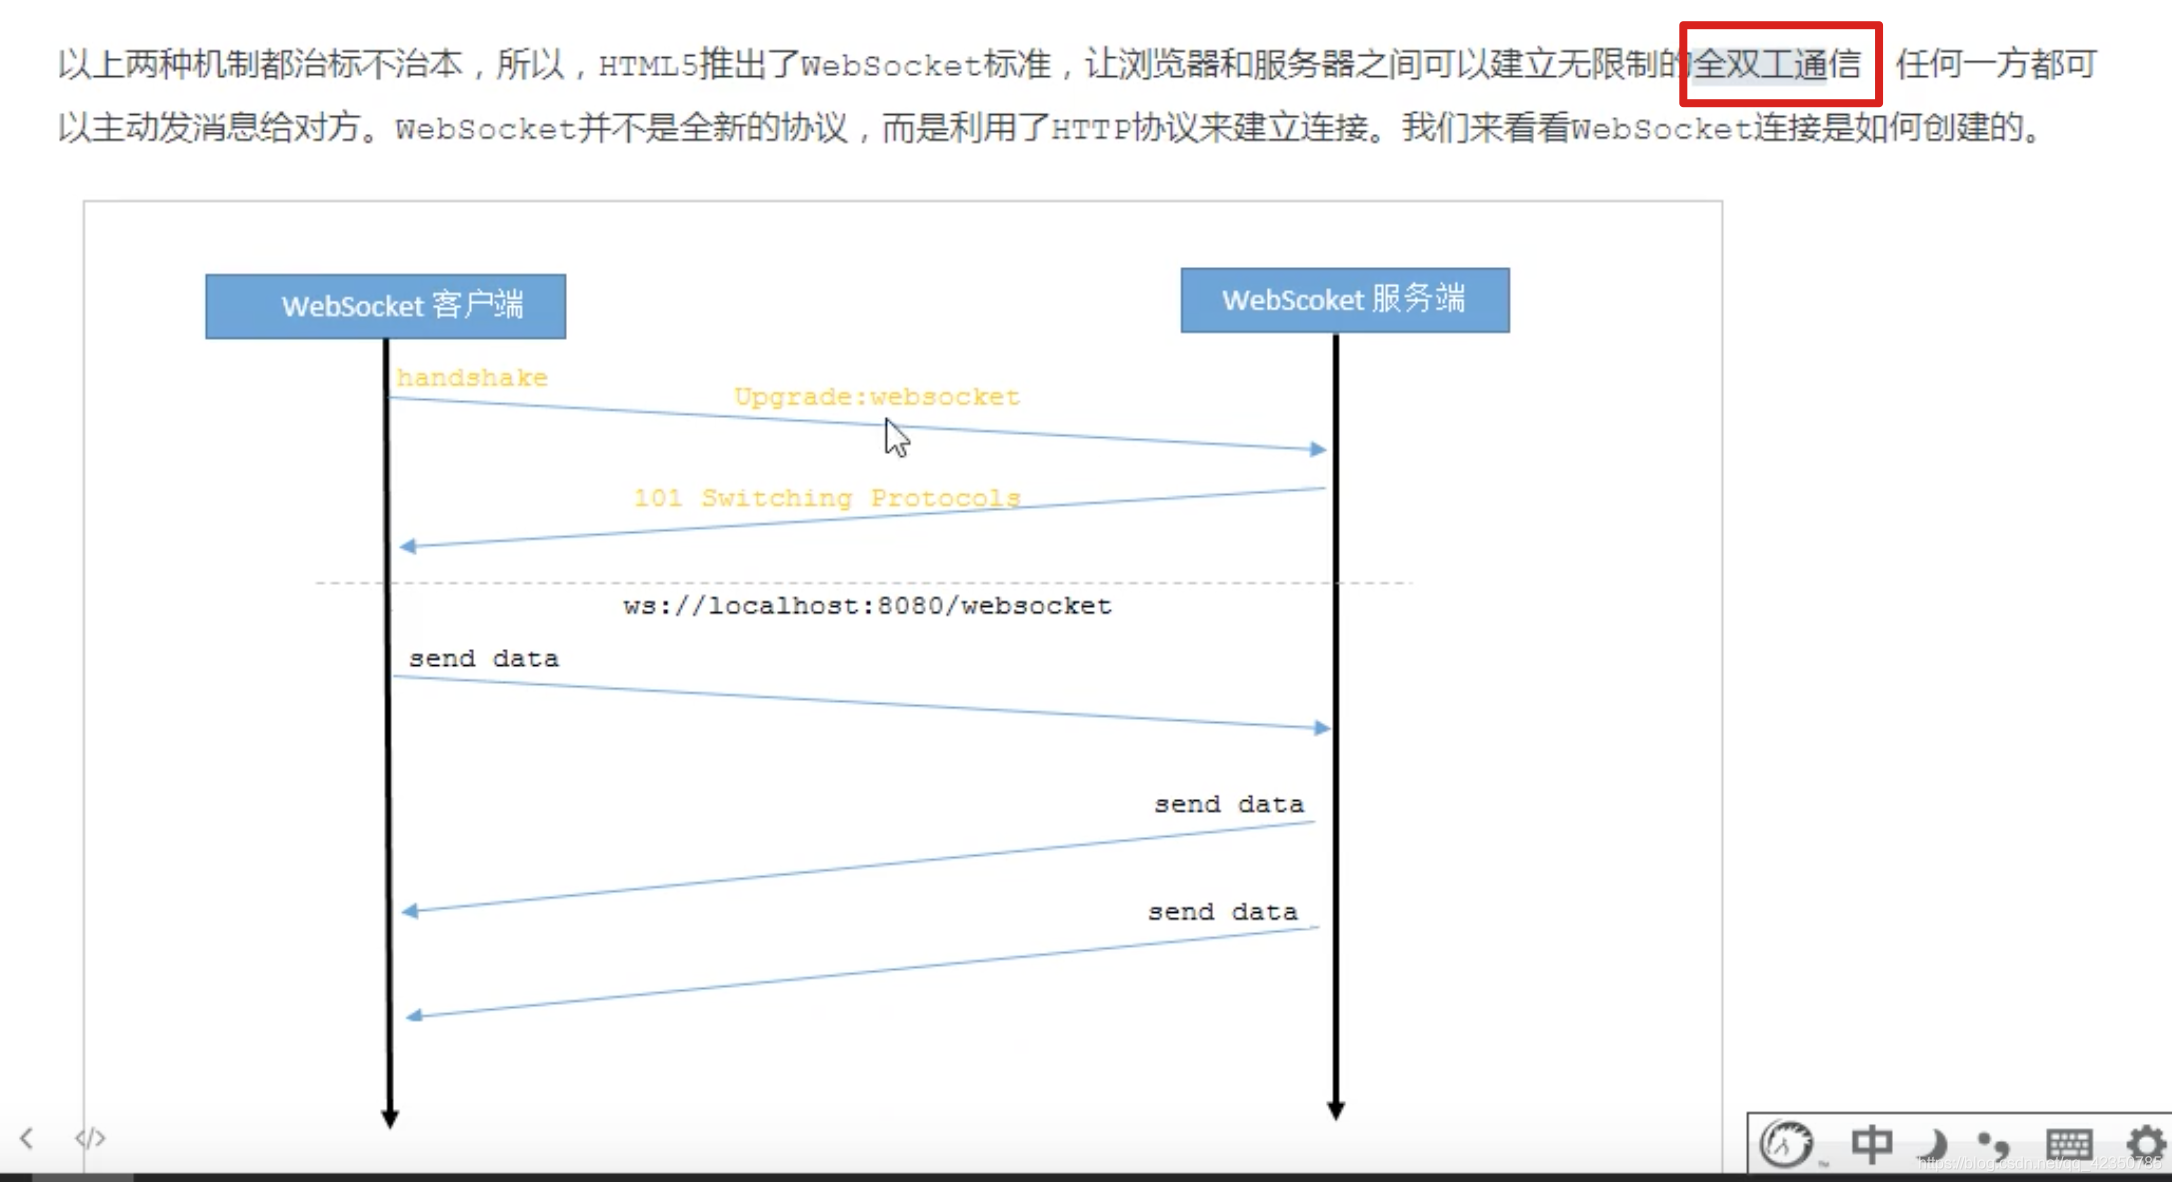Toggle the Chinese punctuation mode icon
2172x1182 pixels.
(x=1995, y=1146)
